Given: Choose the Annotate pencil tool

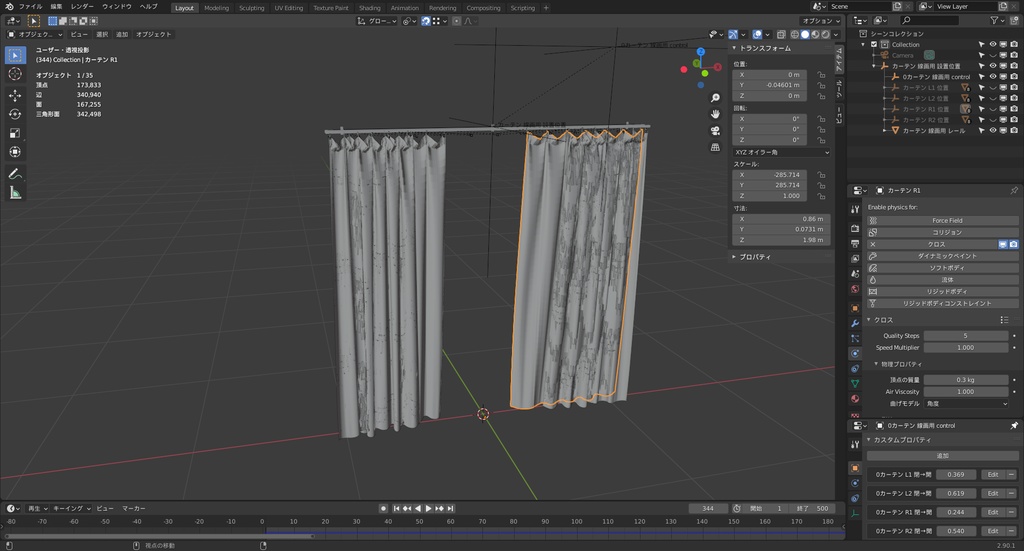Looking at the screenshot, I should coord(15,174).
